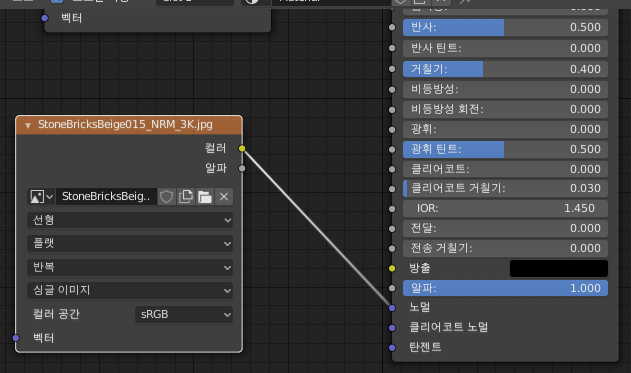Click the 벡터 input socket on the image node

[x=16, y=338]
